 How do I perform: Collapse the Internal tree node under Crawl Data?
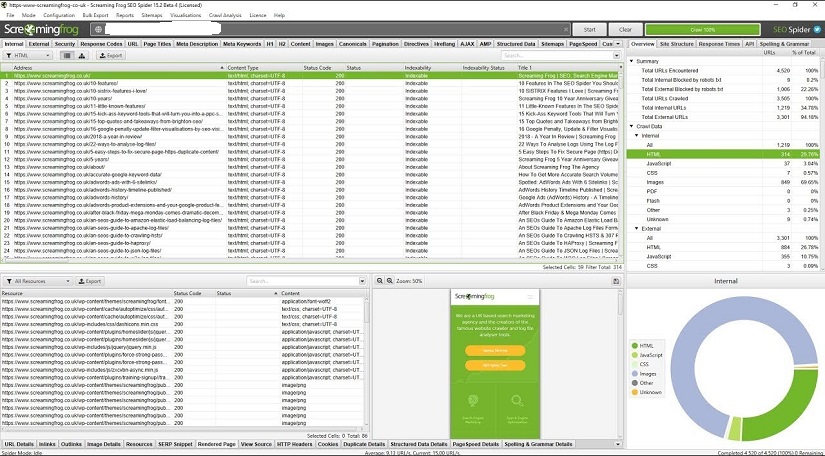pyautogui.click(x=637, y=136)
